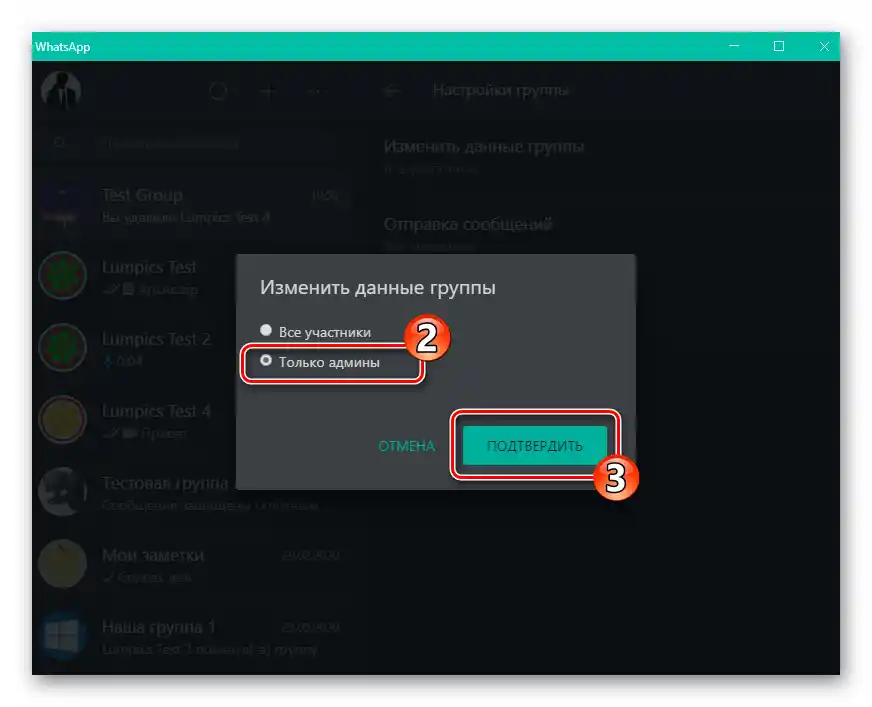Maximize the WhatsApp window
The height and width of the screenshot is (707, 872).
click(779, 46)
